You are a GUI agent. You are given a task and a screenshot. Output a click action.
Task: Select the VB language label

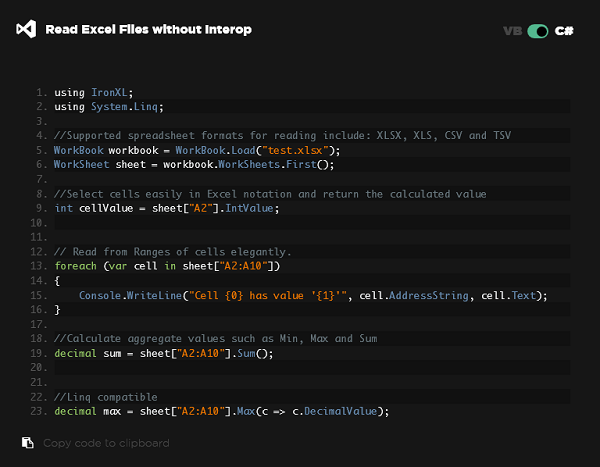click(x=512, y=31)
